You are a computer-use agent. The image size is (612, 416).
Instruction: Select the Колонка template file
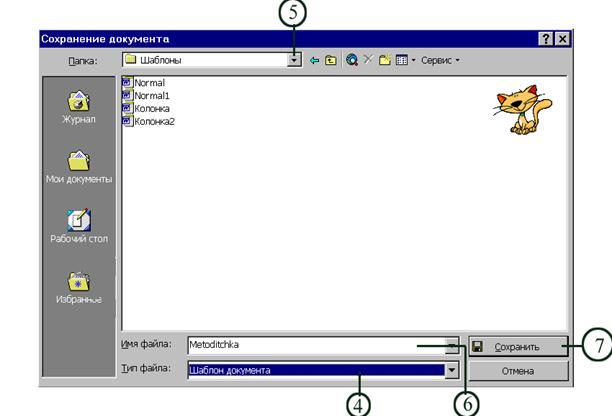click(x=146, y=108)
